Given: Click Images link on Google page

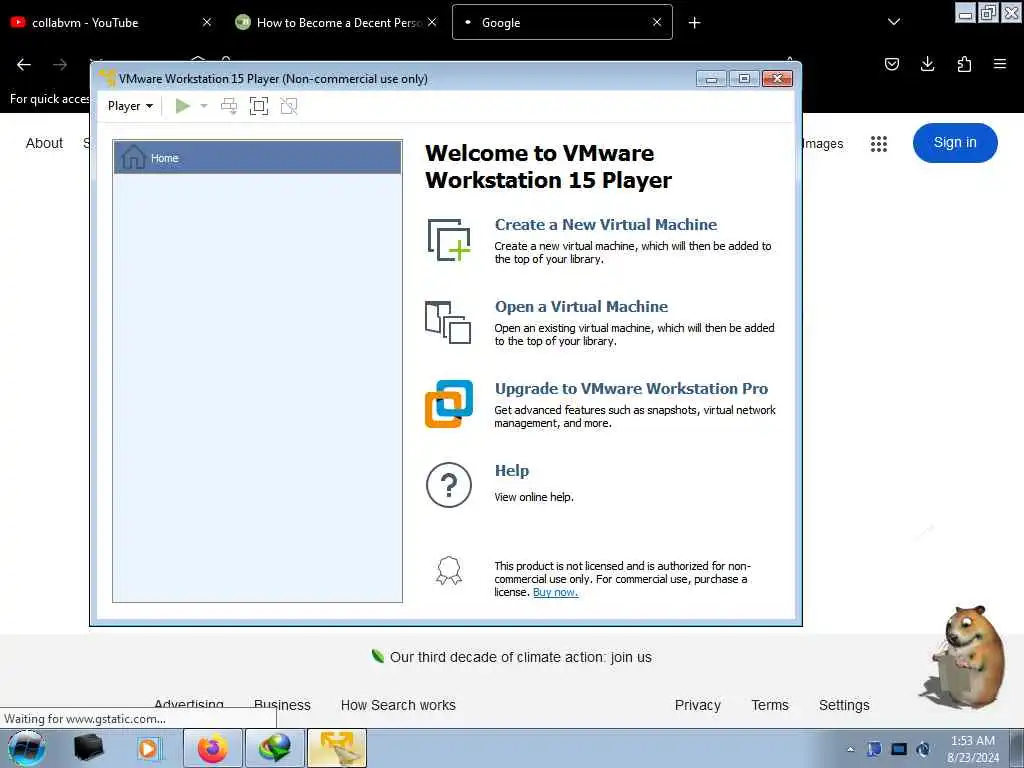Looking at the screenshot, I should click(823, 143).
